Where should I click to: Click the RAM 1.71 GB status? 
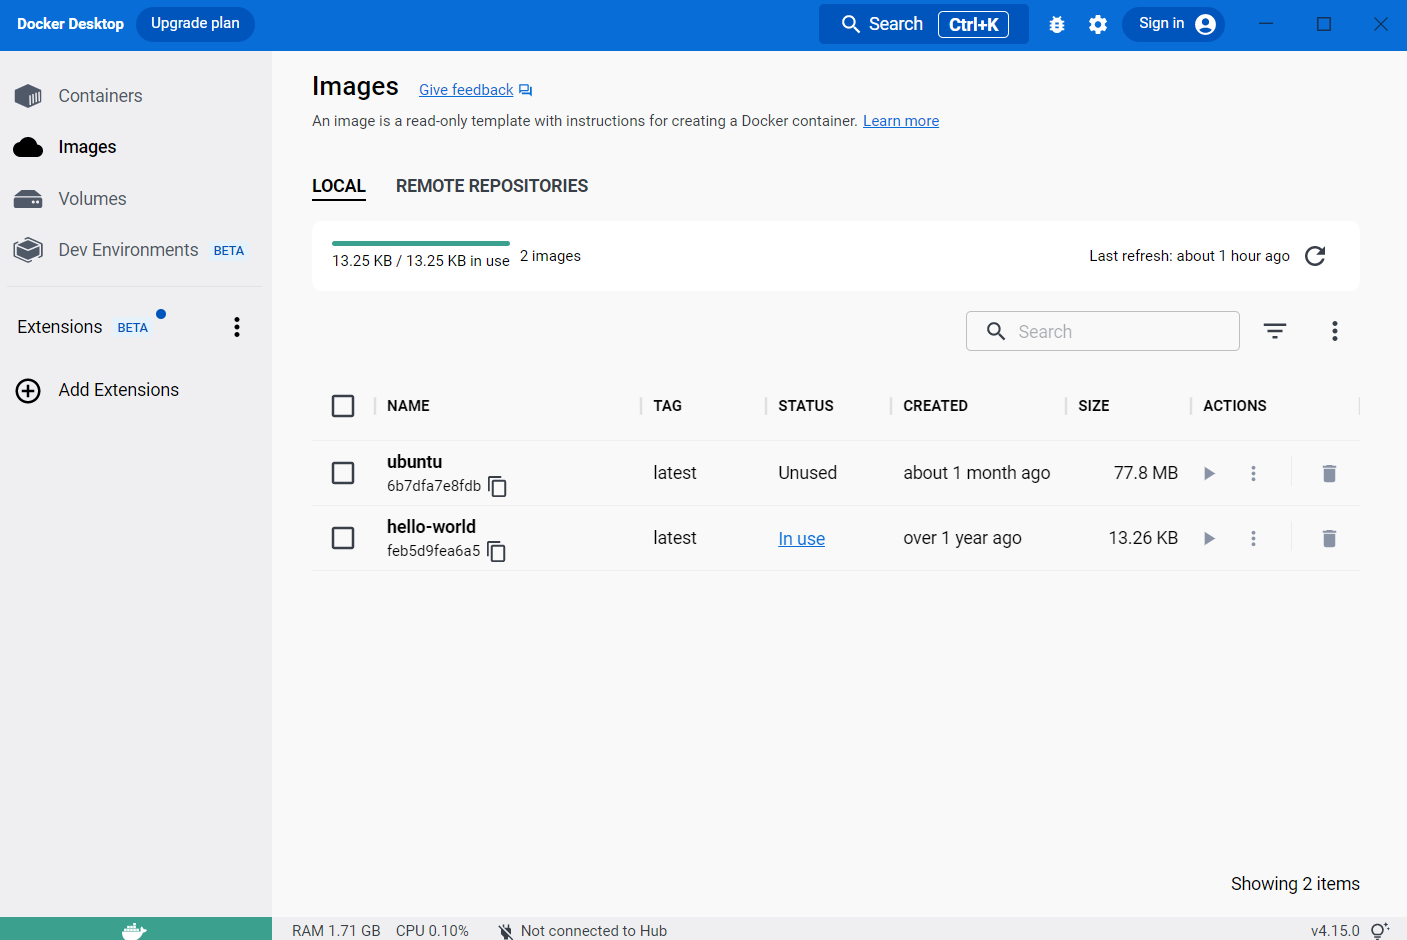(336, 931)
